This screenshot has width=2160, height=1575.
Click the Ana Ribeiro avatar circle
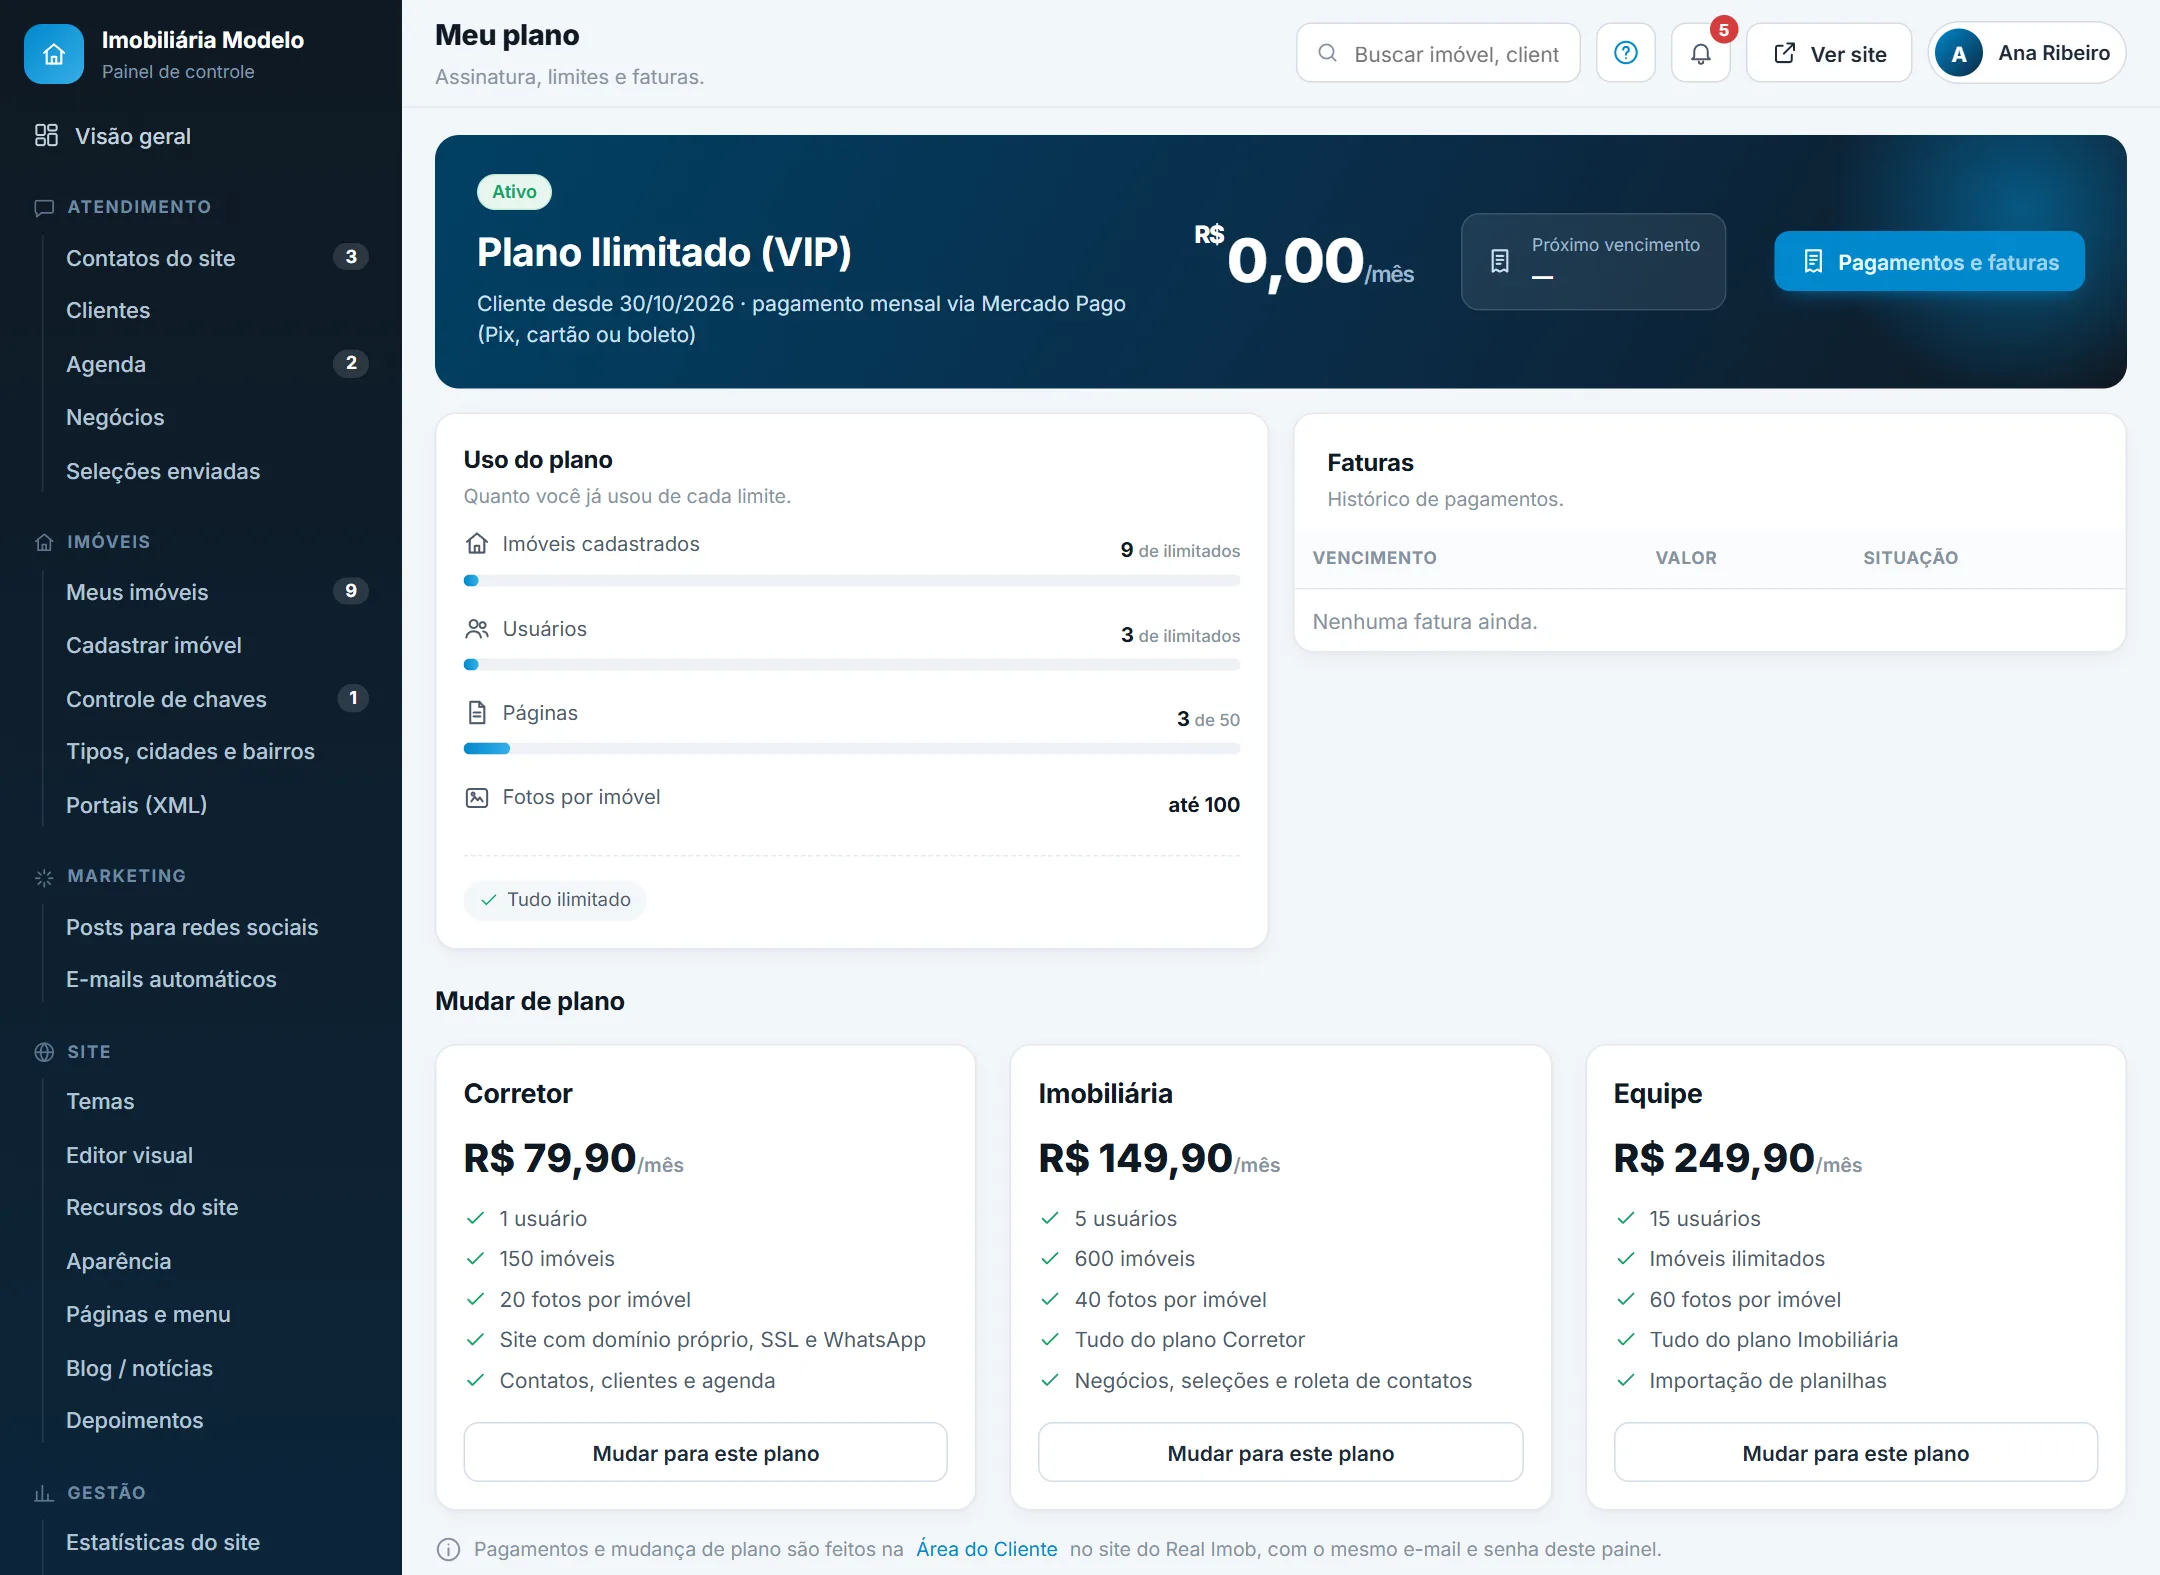point(1959,53)
